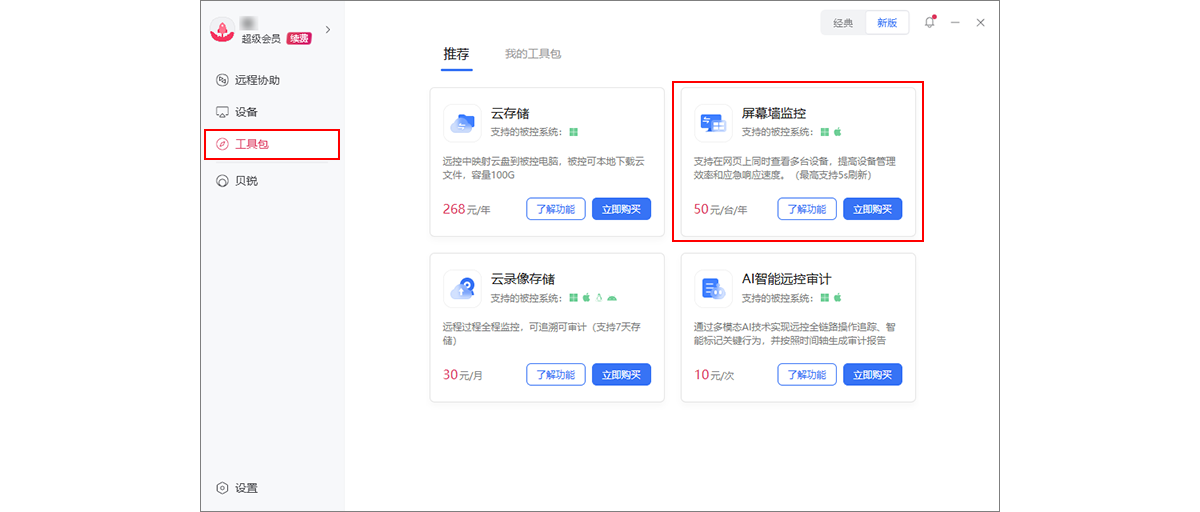Viewport: 1200px width, 512px height.
Task: Click the AI智能远控审计 card title
Action: [786, 279]
